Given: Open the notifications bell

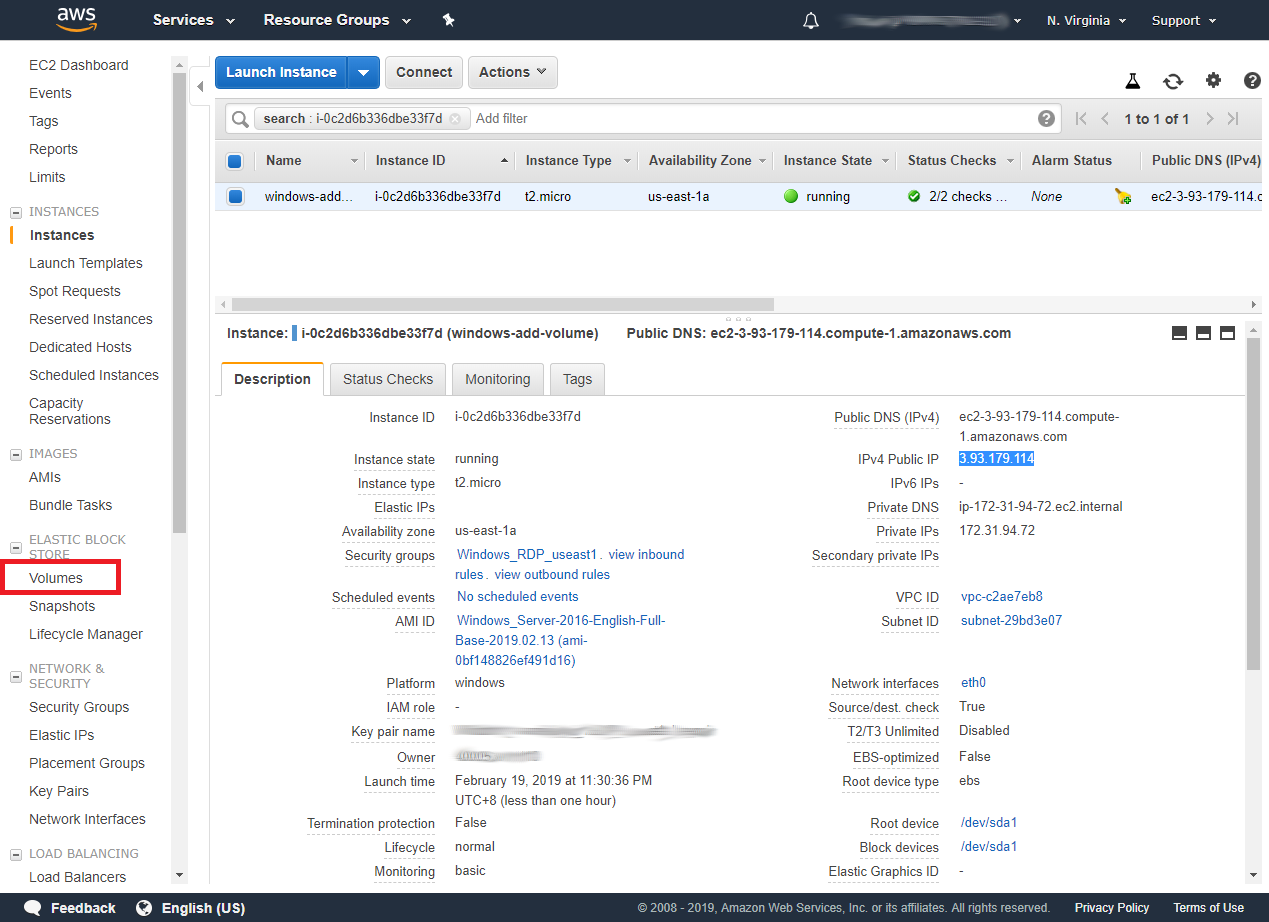Looking at the screenshot, I should [810, 19].
